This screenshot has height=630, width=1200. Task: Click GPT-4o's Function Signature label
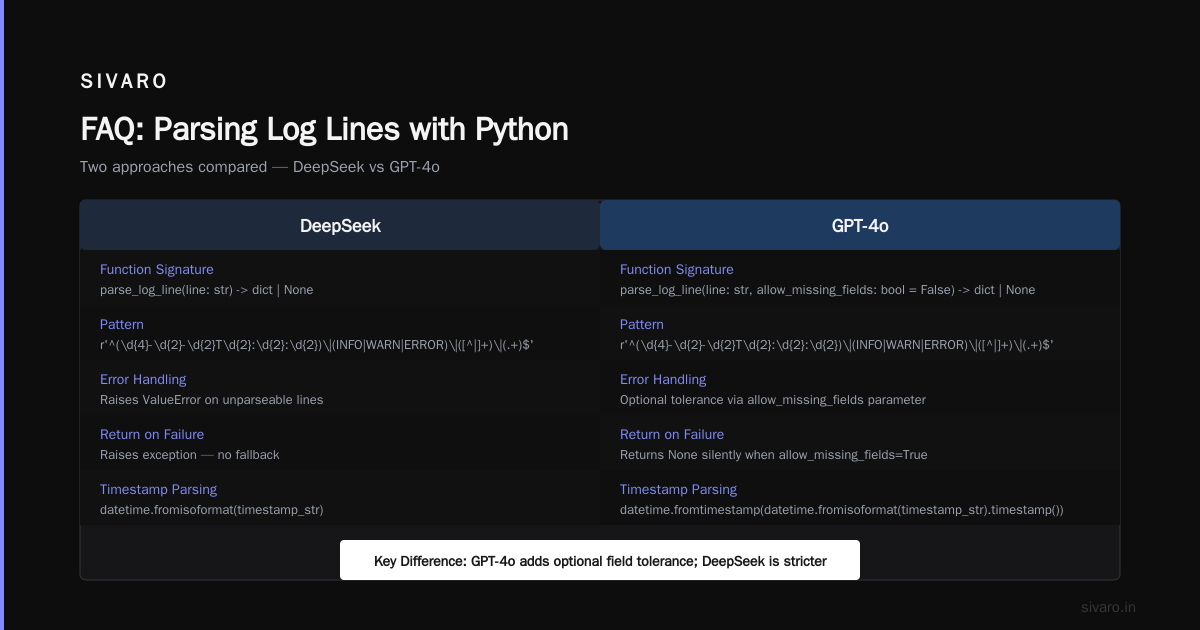[x=677, y=269]
